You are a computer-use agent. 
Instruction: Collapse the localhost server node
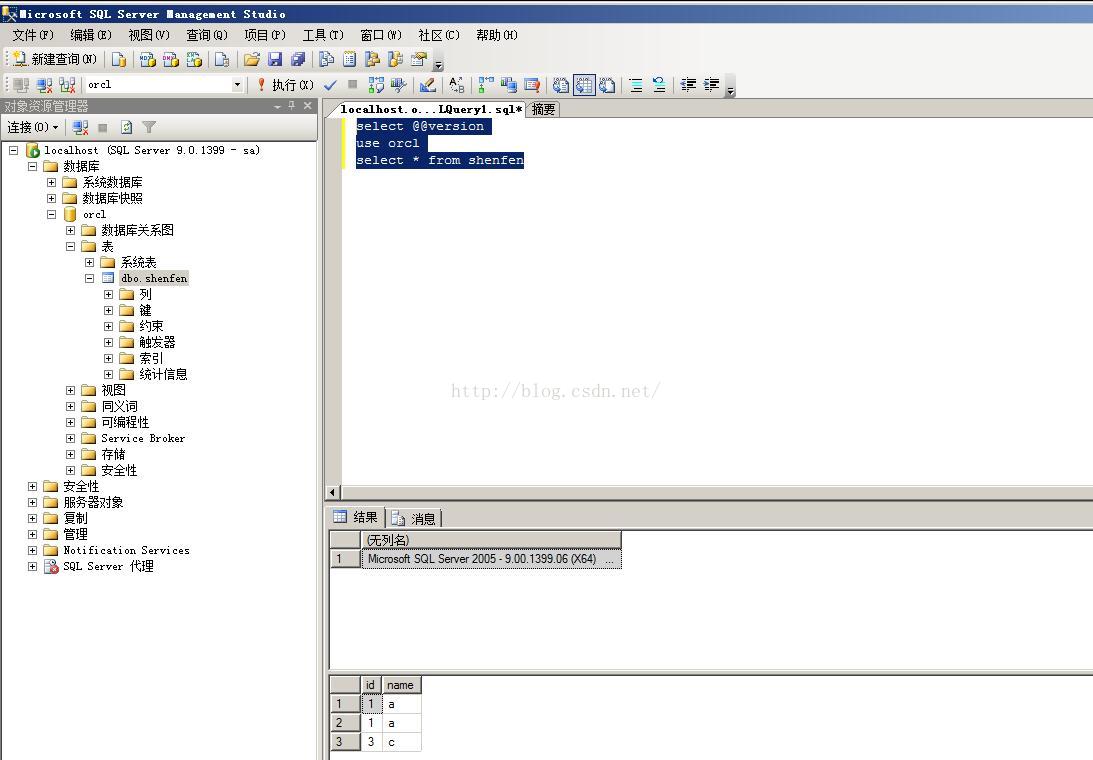coord(13,150)
